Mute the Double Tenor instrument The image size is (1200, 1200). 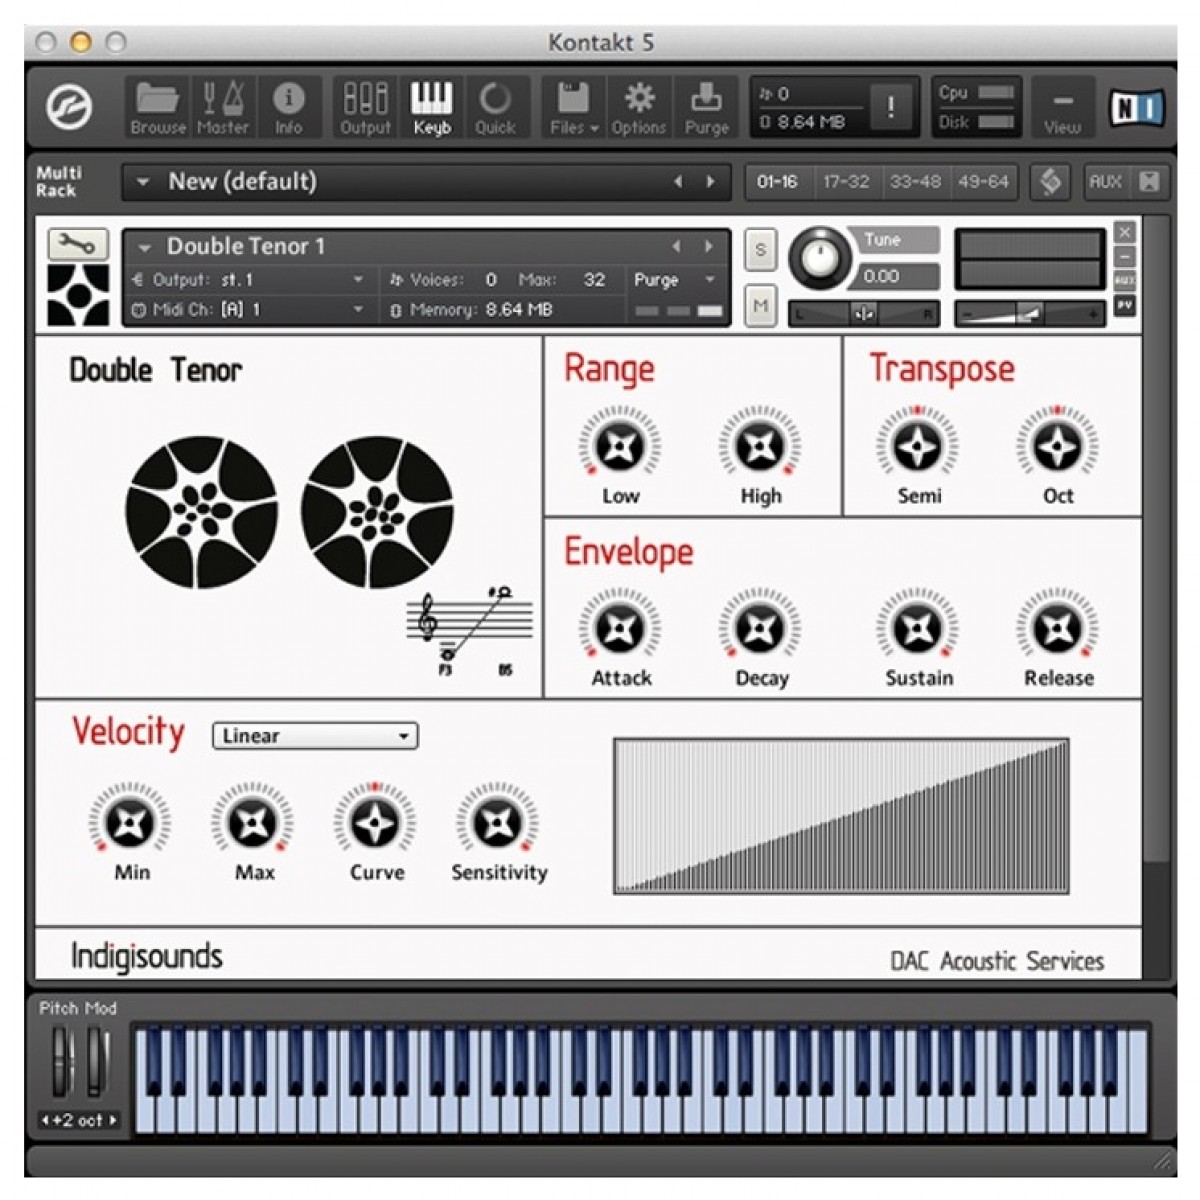761,306
